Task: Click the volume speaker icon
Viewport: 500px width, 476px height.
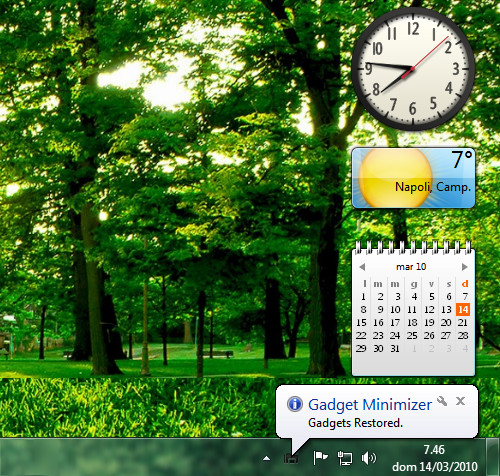Action: [x=368, y=458]
